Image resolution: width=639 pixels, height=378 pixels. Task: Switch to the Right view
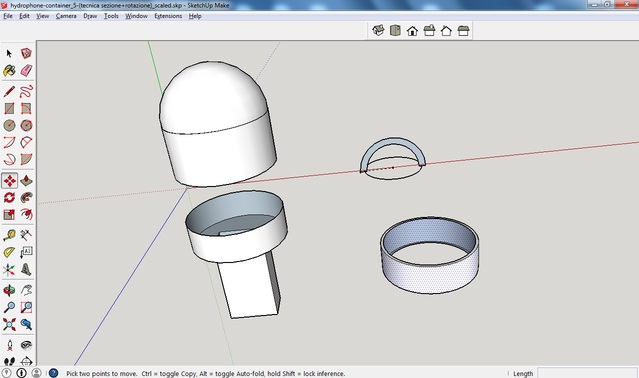pyautogui.click(x=430, y=31)
